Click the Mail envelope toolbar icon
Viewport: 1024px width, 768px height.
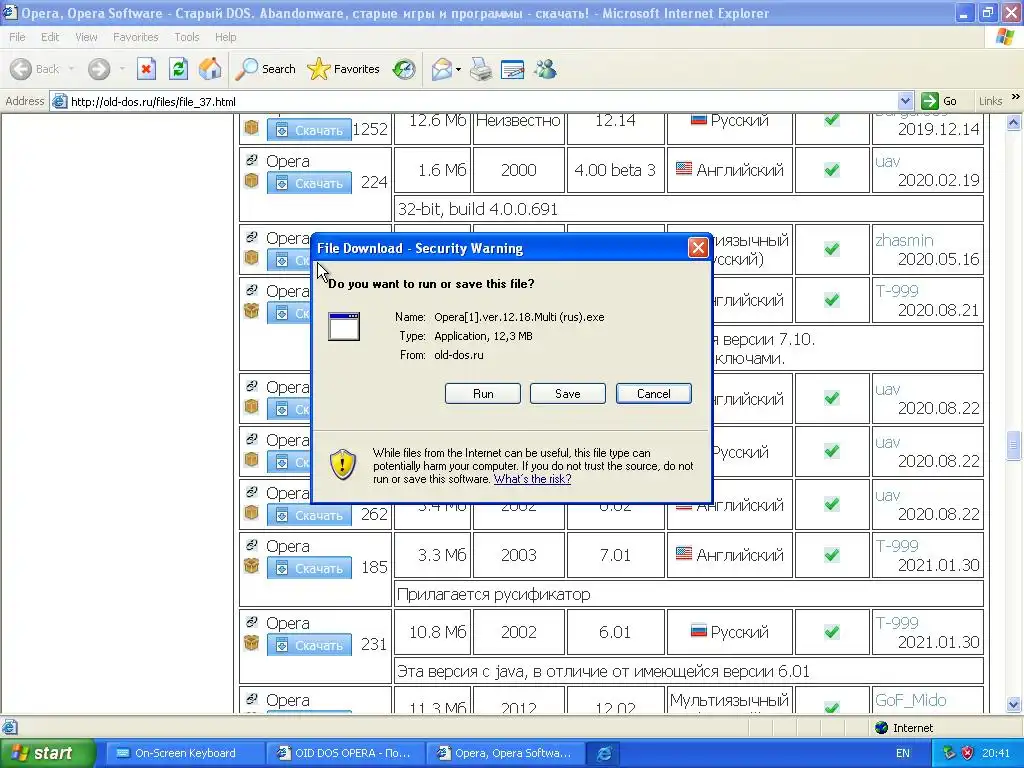point(442,69)
